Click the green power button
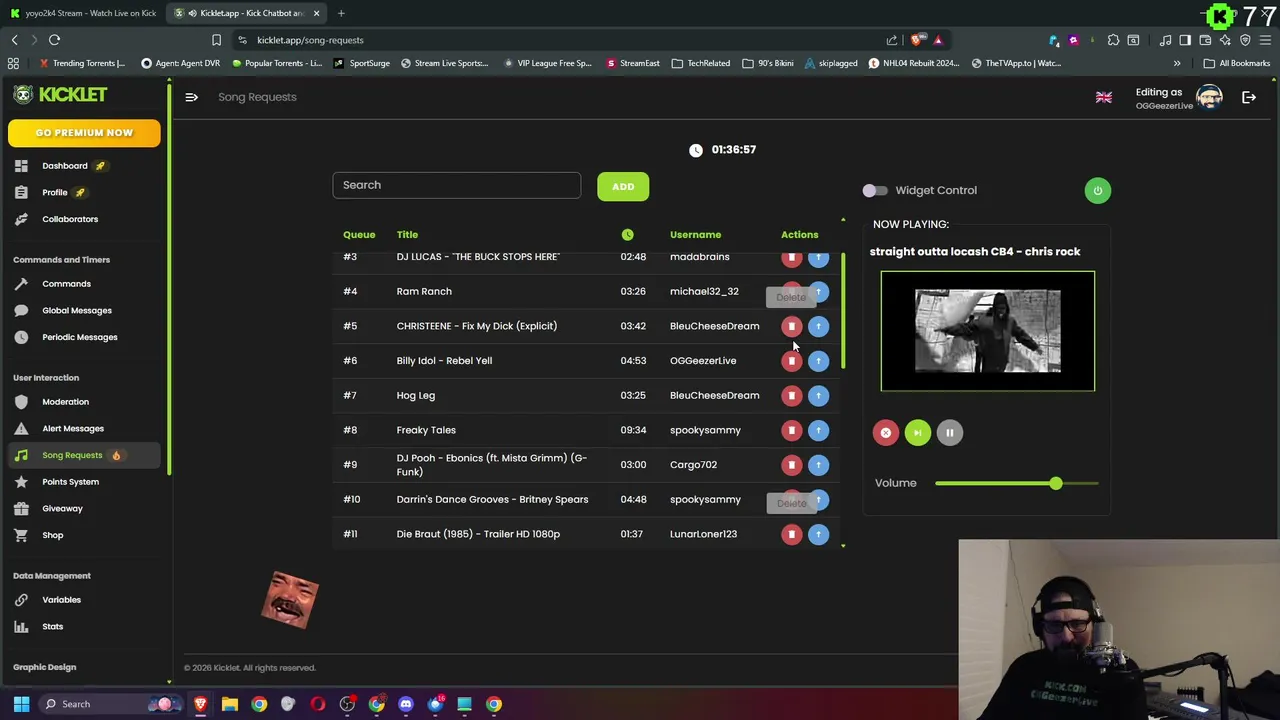Image resolution: width=1280 pixels, height=720 pixels. pyautogui.click(x=1097, y=190)
